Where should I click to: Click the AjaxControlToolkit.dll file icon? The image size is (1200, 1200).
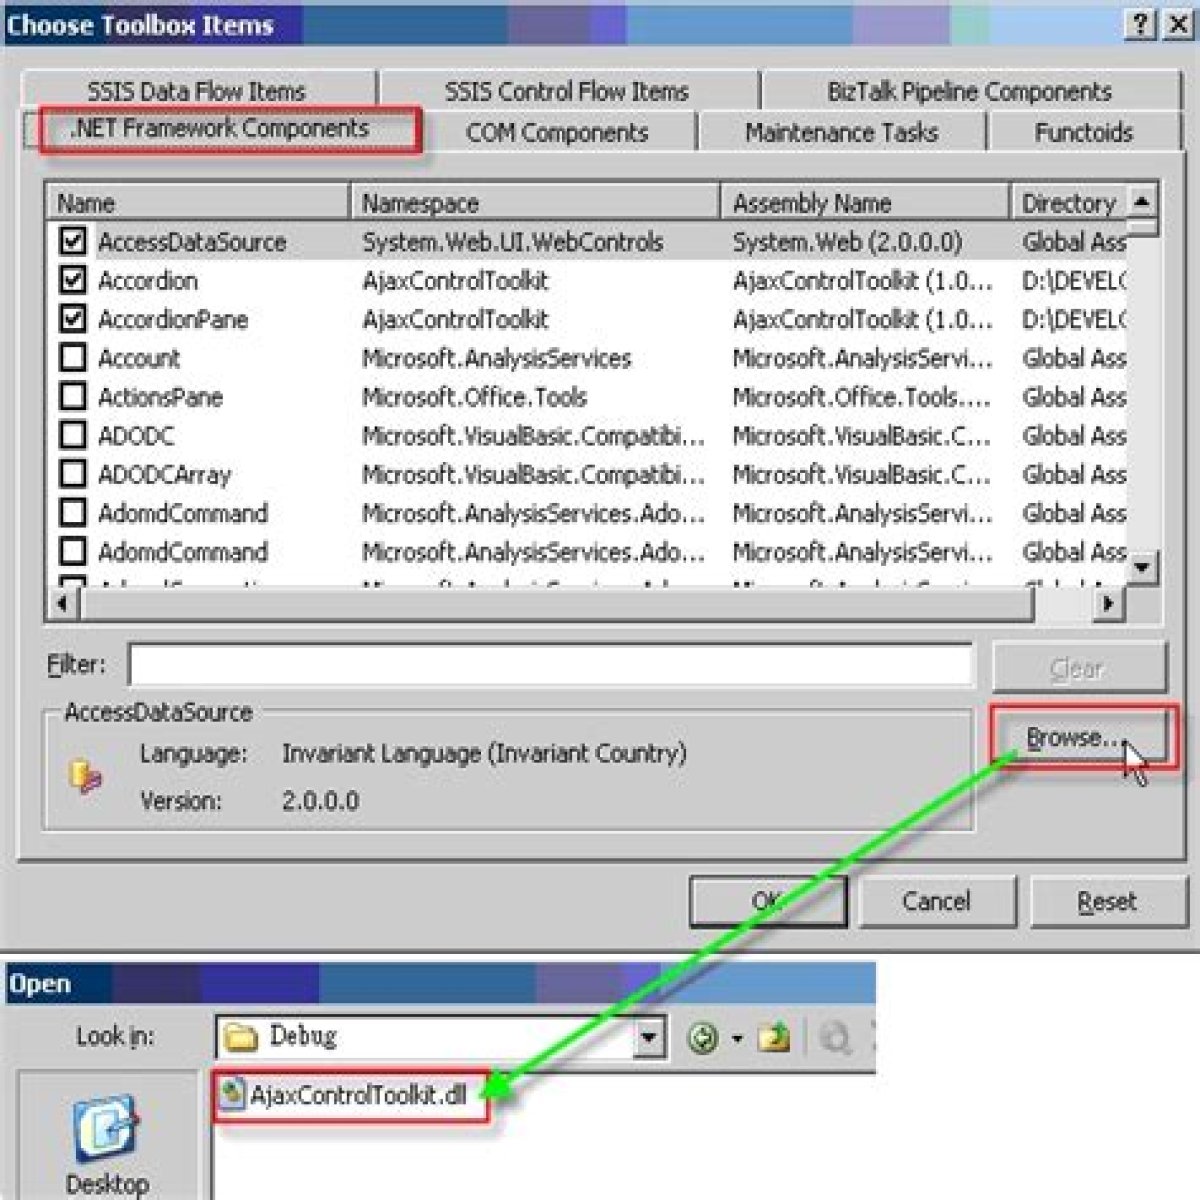click(x=233, y=1095)
